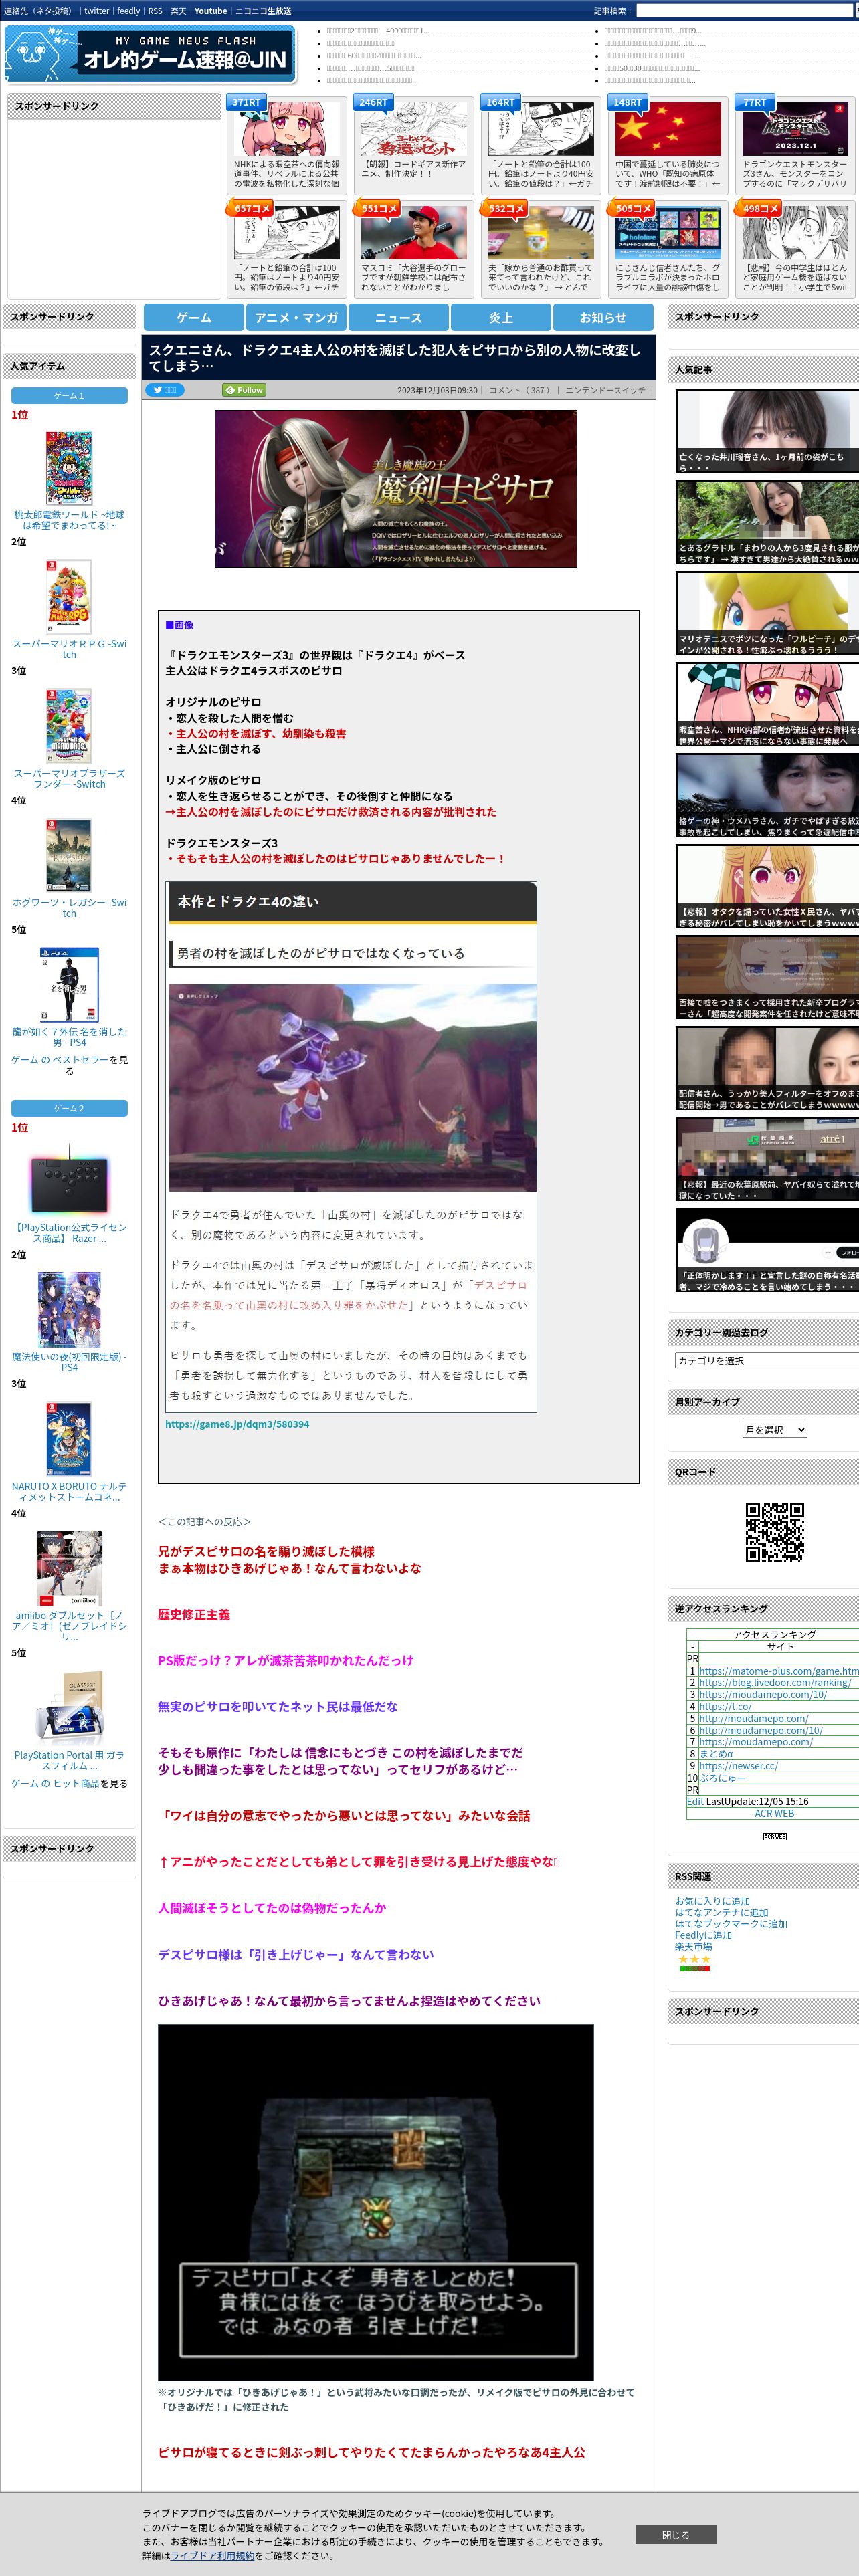Screen dimensions: 859x2576
Task: Click the three gold stars under RSS関連
Action: pos(694,1959)
